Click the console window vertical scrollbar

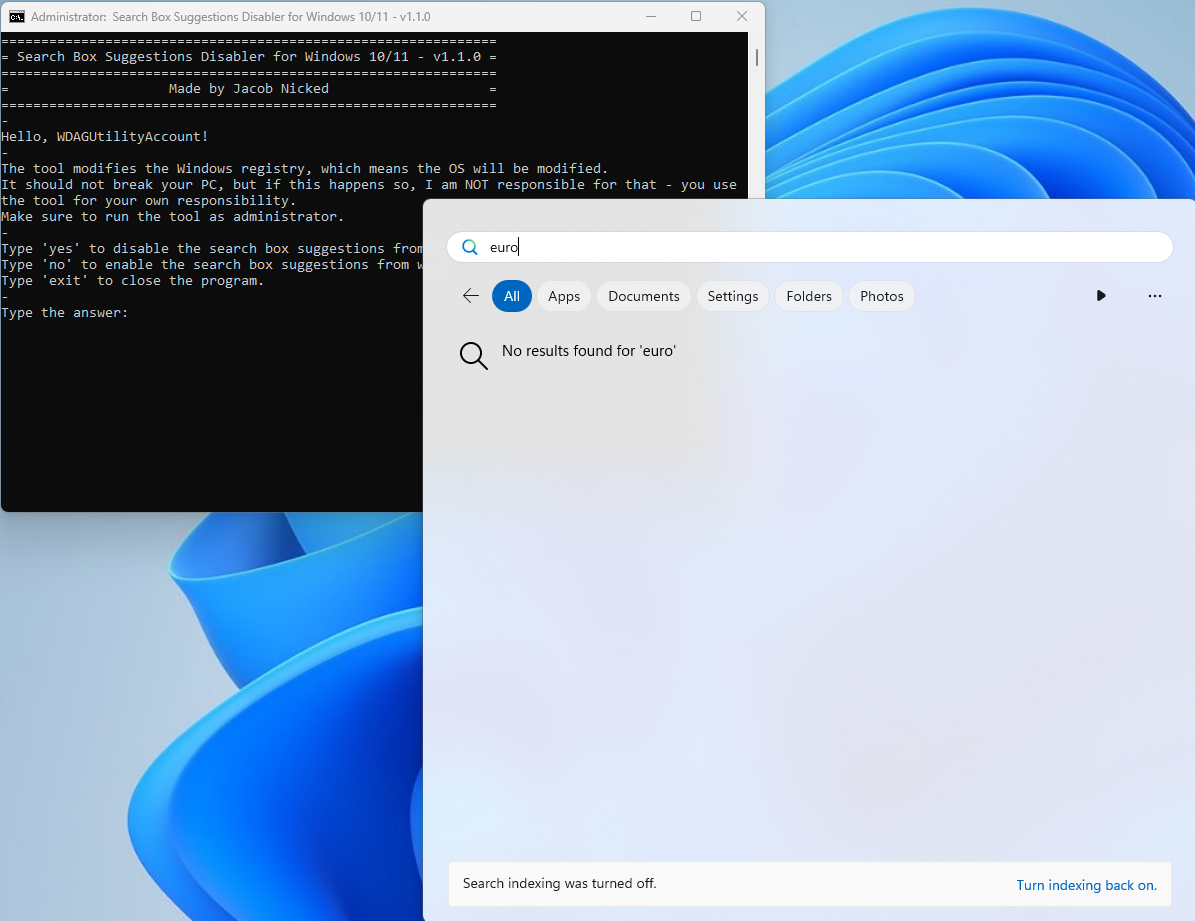[x=756, y=57]
